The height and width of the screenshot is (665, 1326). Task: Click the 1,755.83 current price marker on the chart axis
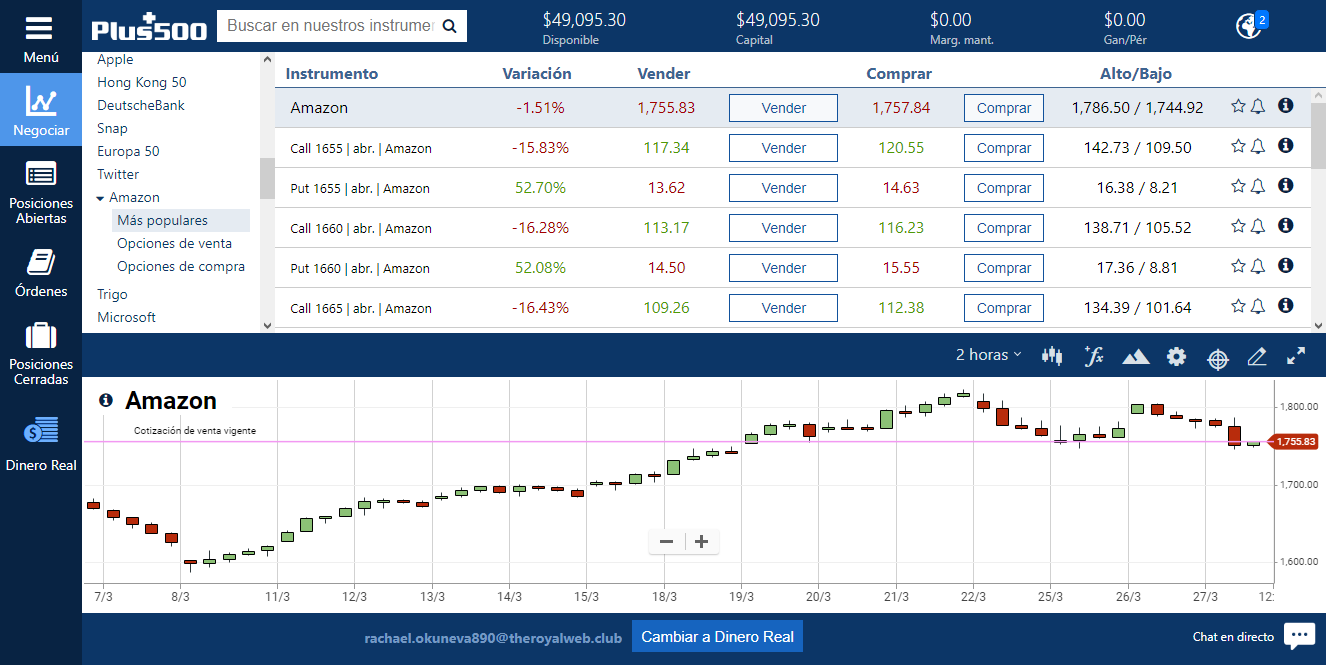[1294, 441]
